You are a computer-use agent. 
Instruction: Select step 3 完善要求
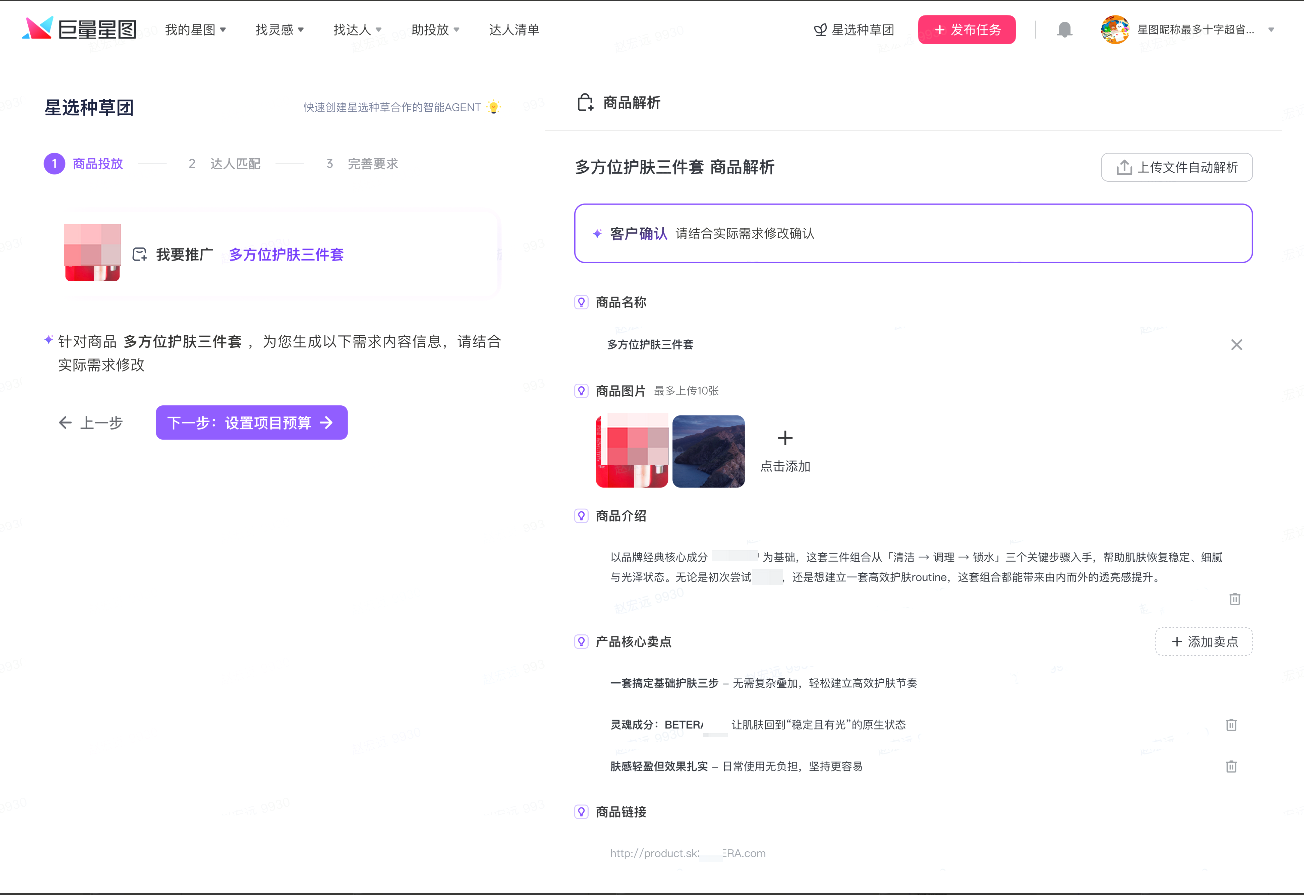pos(361,164)
